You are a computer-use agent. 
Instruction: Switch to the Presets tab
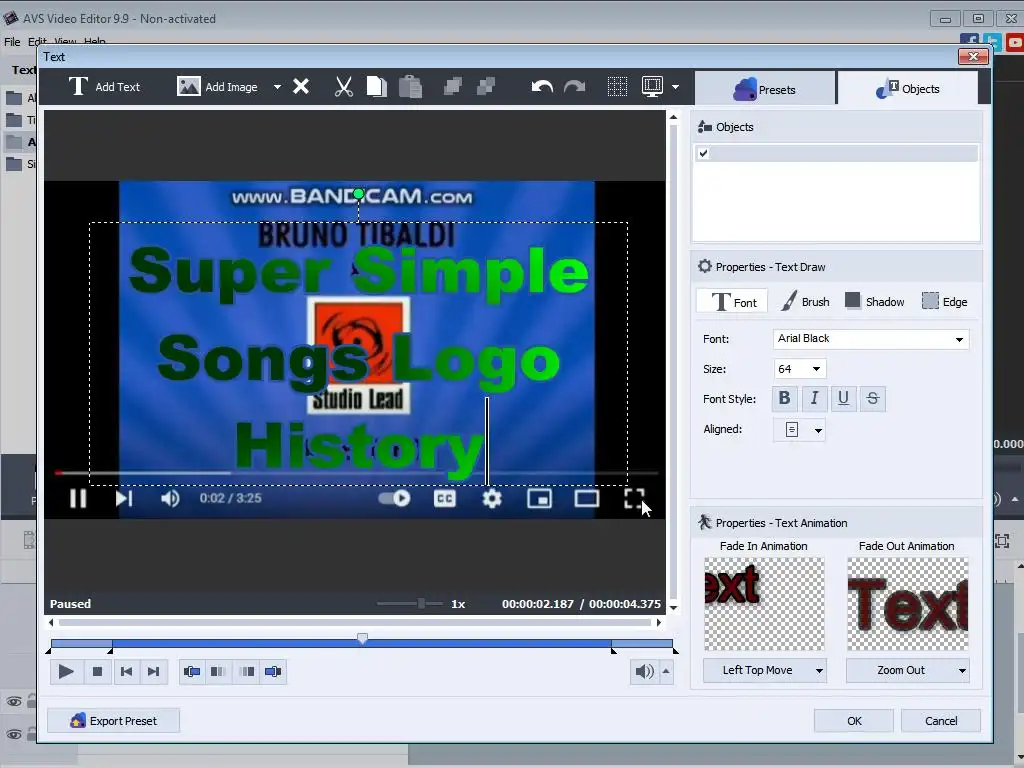(x=765, y=89)
